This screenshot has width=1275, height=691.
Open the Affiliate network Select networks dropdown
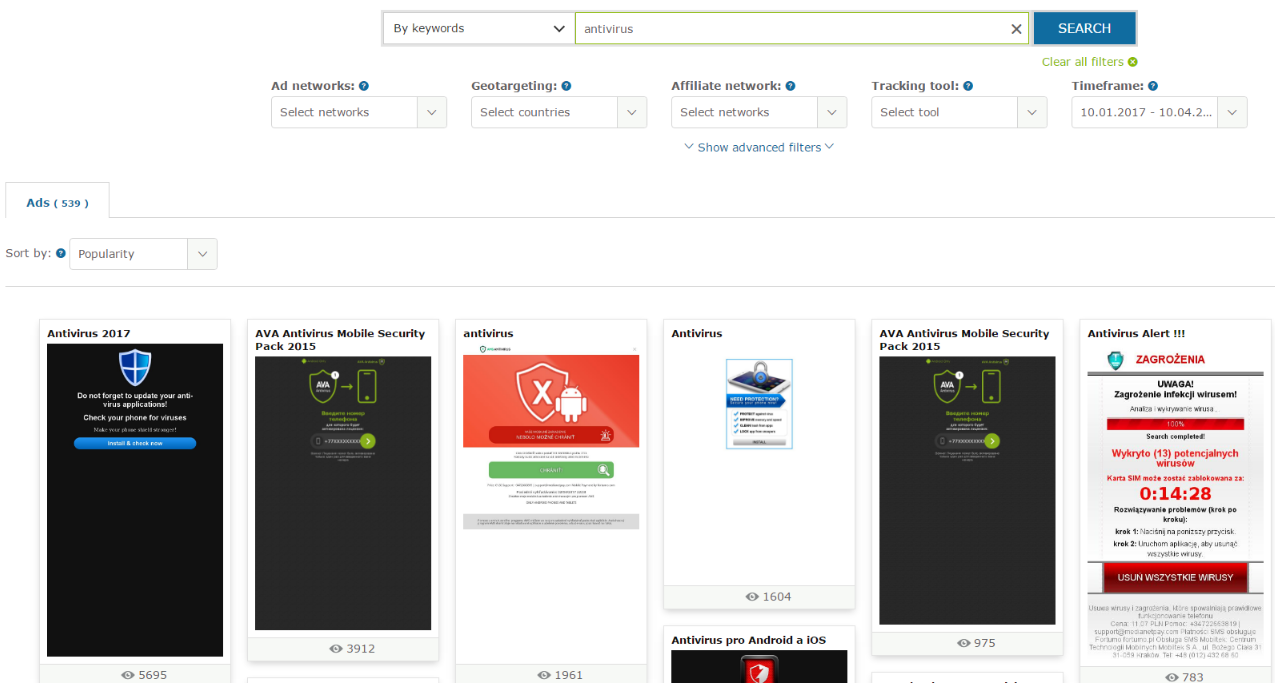click(758, 112)
